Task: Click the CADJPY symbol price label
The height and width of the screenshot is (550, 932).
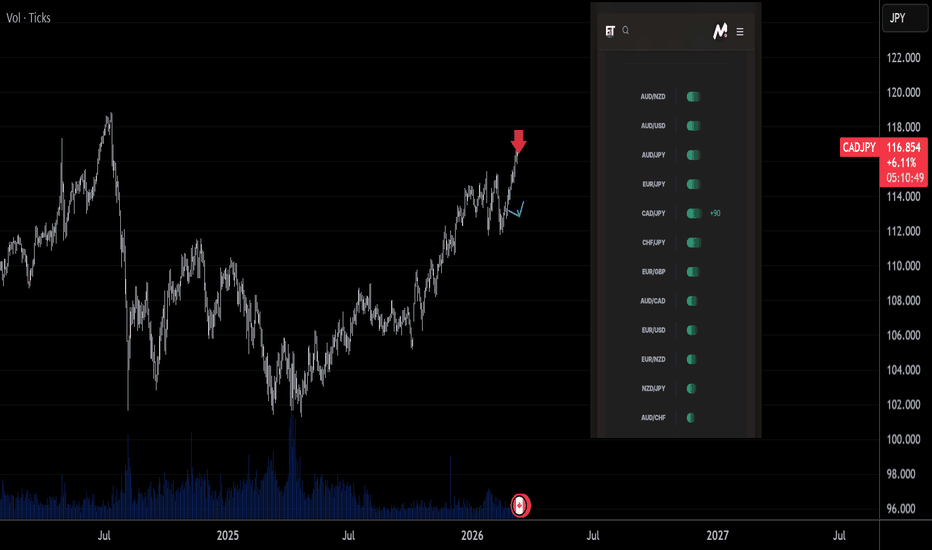Action: click(x=859, y=147)
